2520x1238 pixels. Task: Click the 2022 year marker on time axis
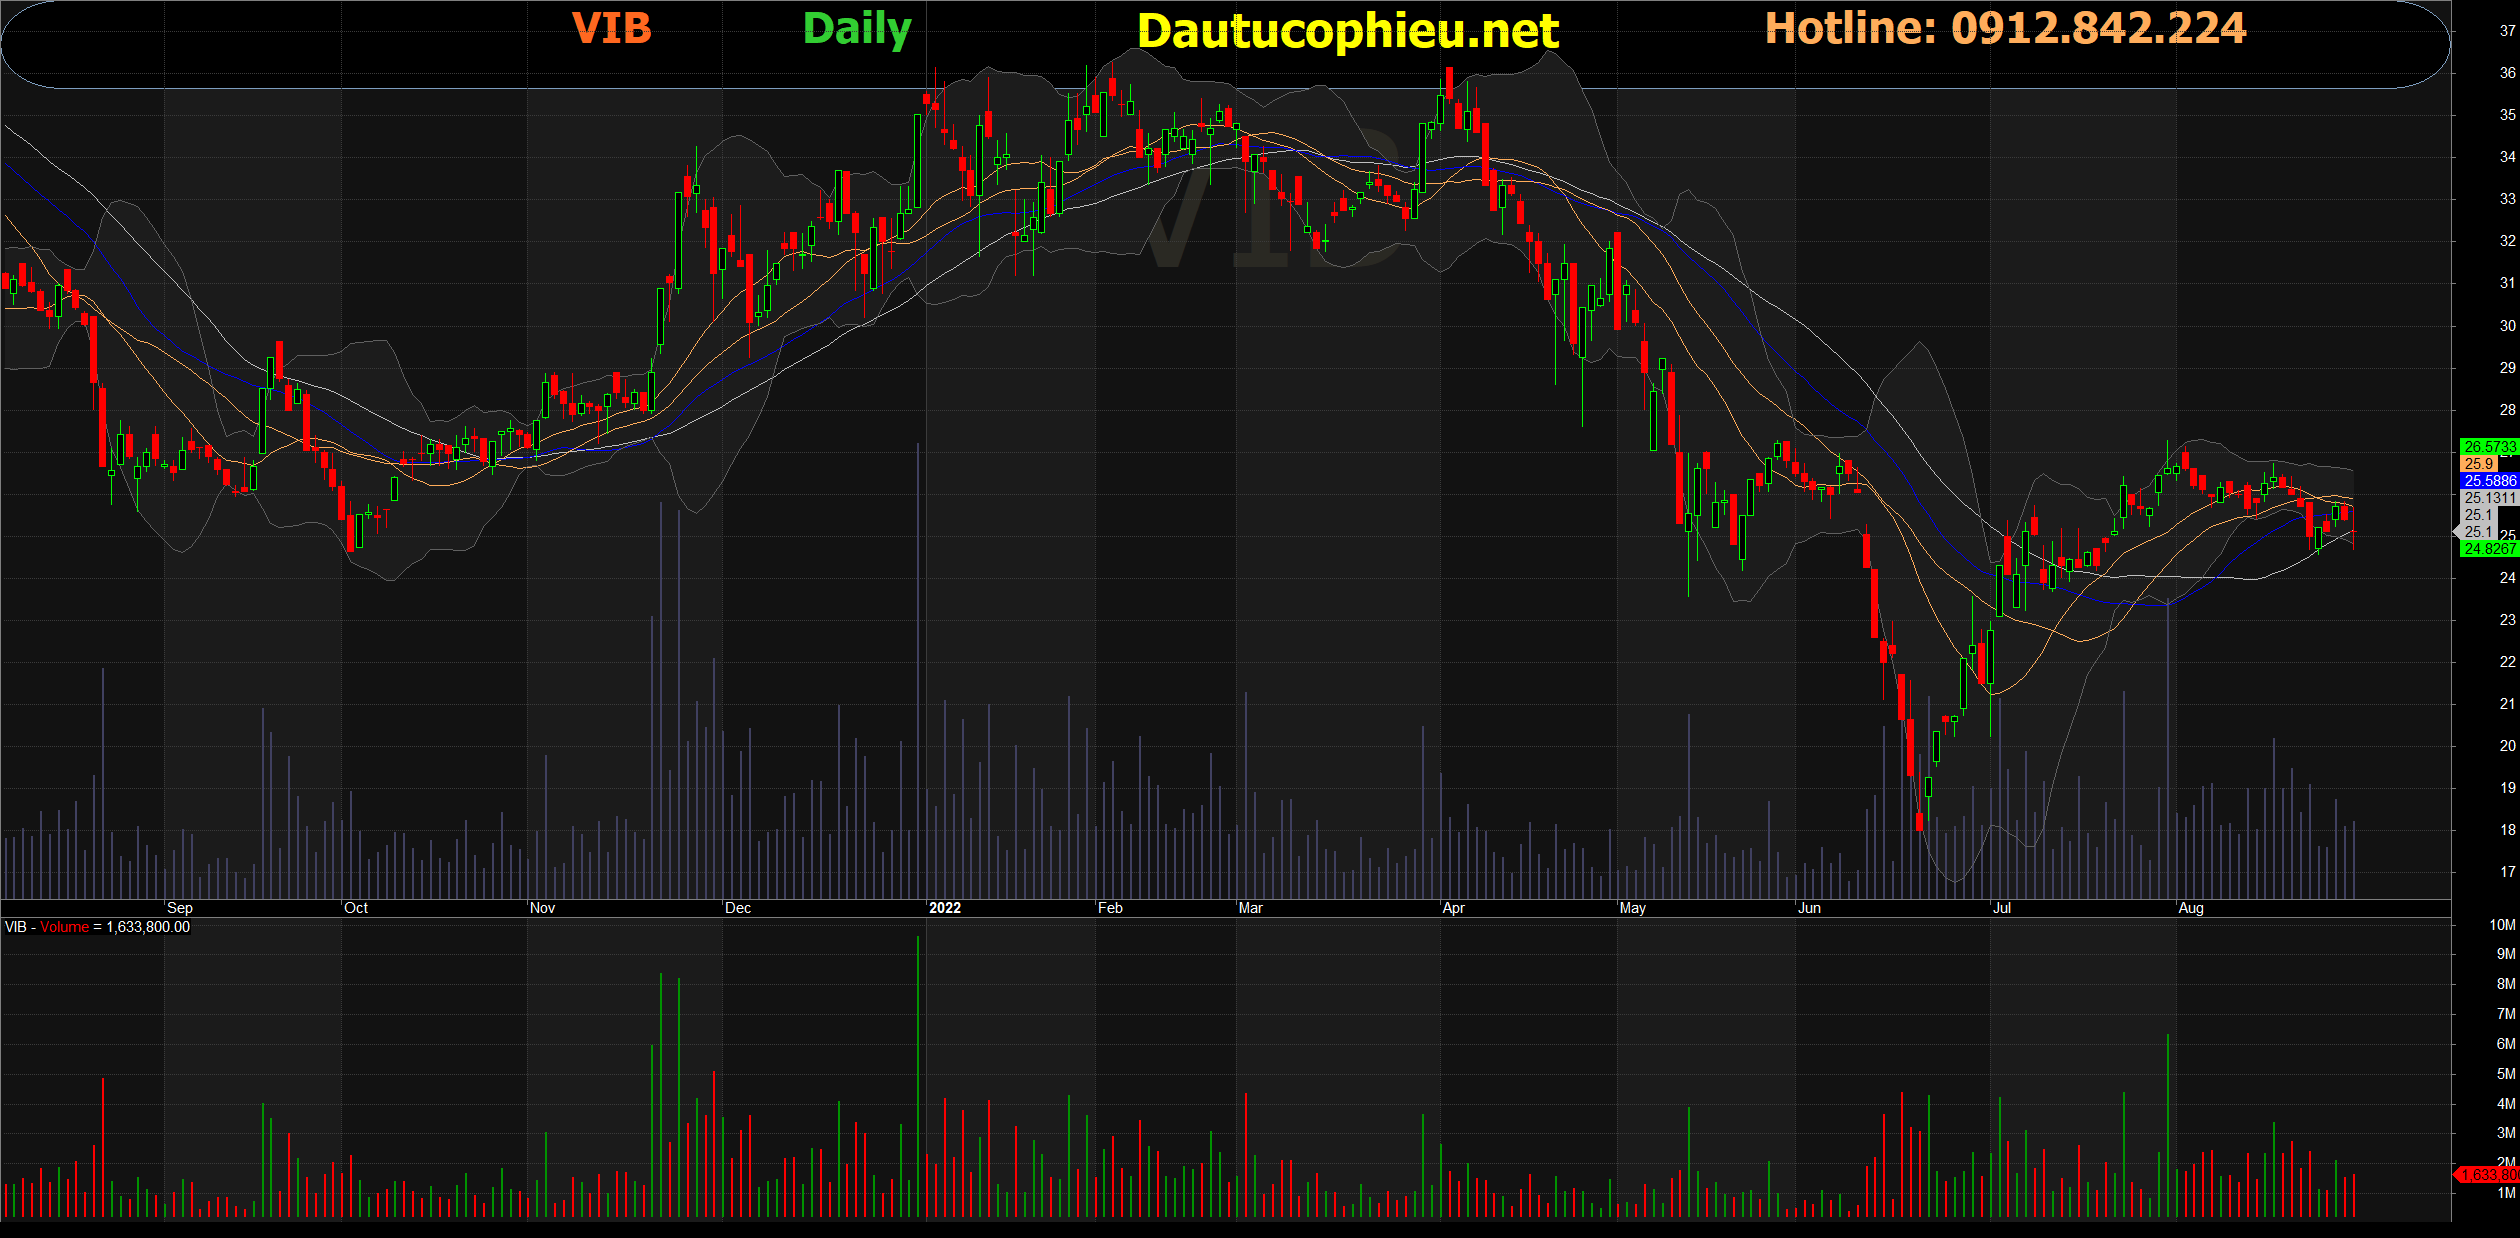pyautogui.click(x=944, y=908)
